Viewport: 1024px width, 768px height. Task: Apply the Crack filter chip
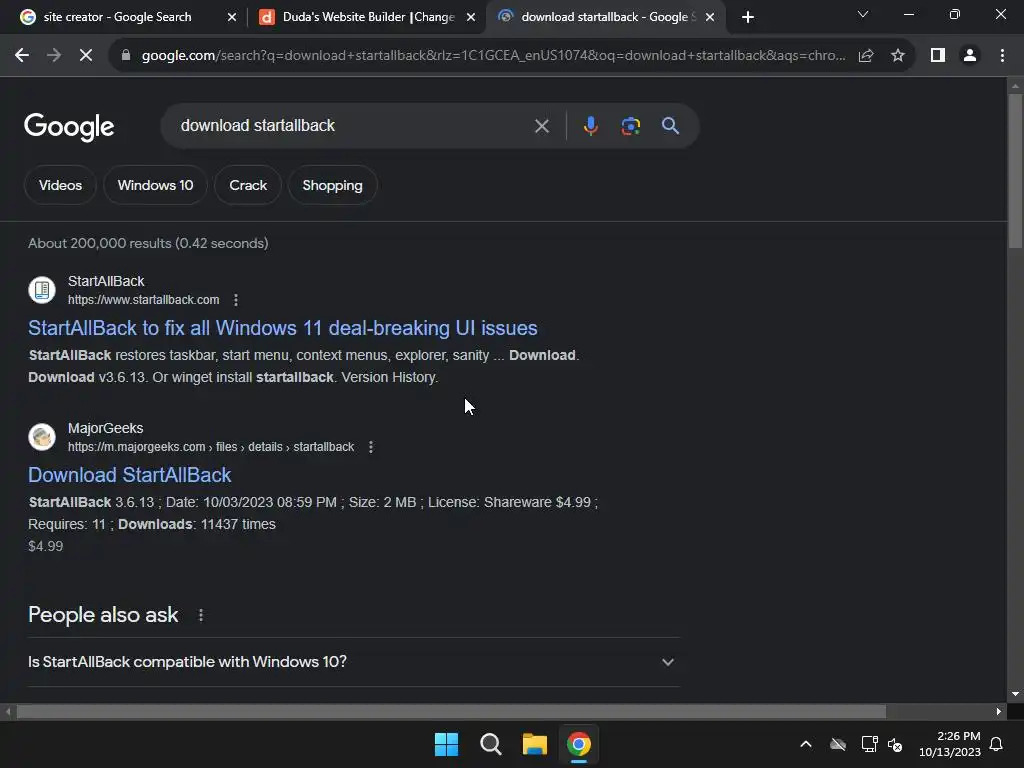pyautogui.click(x=248, y=185)
